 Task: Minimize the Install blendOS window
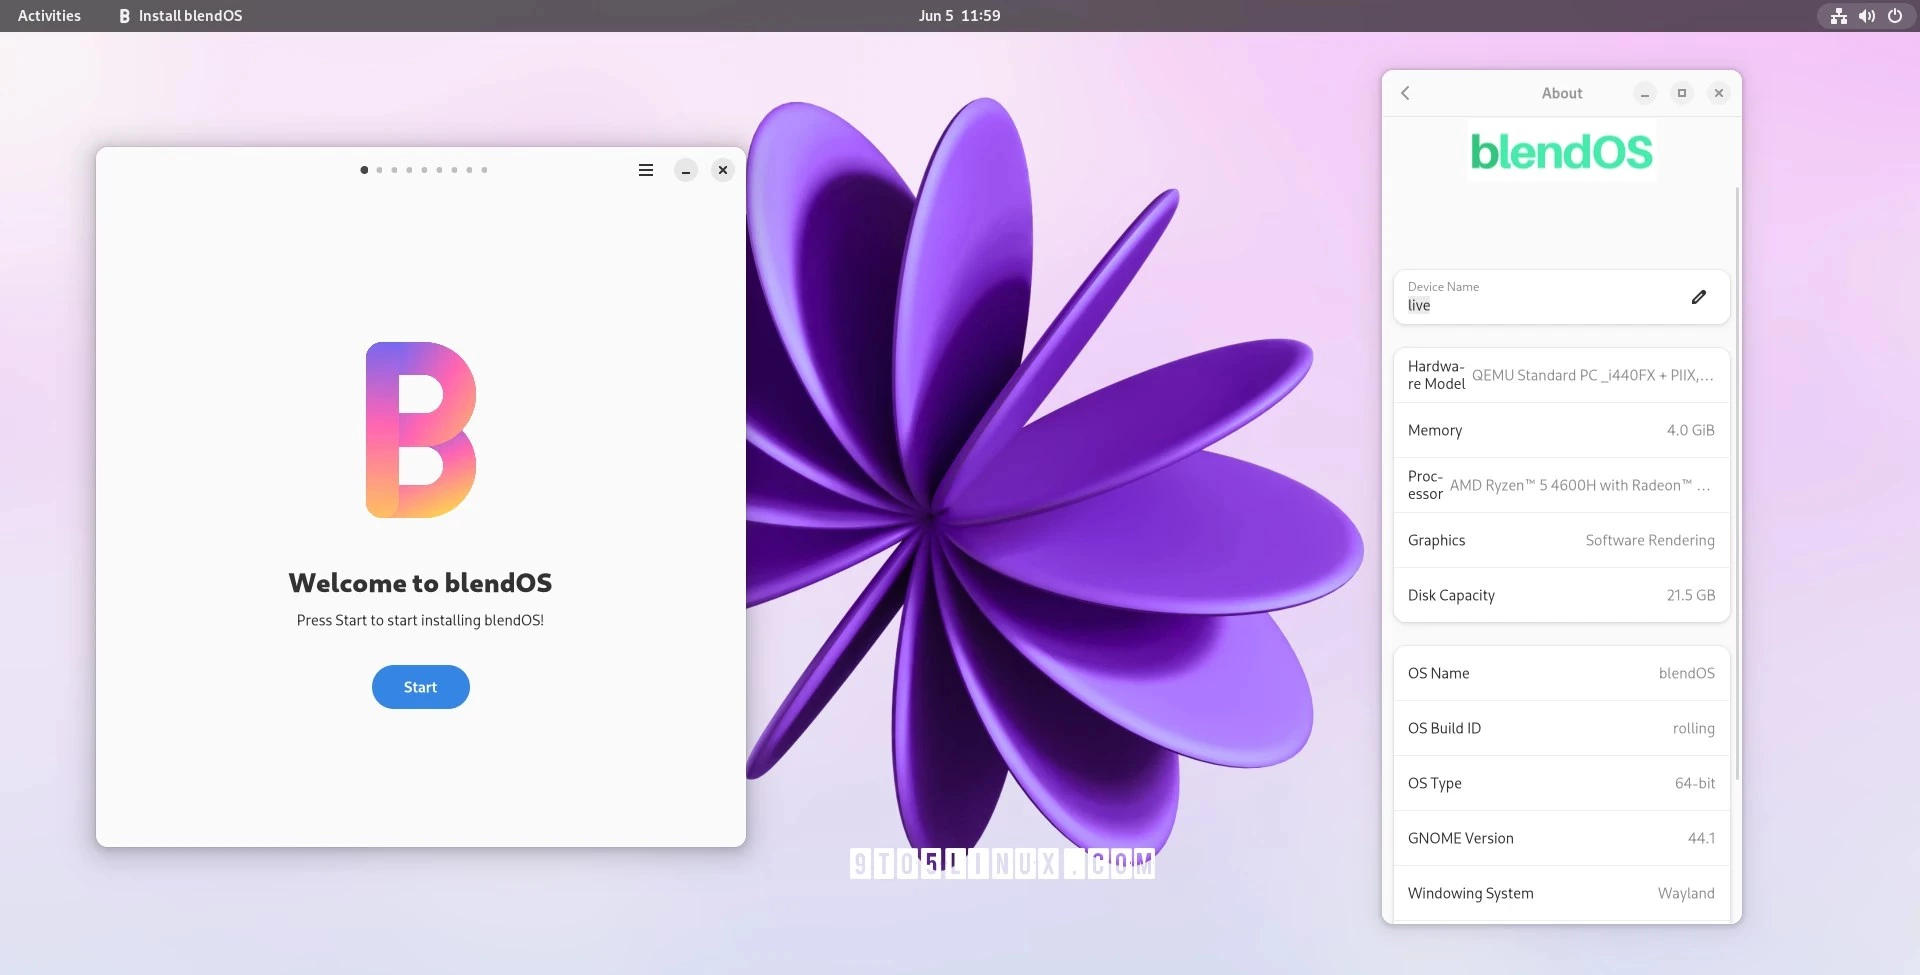point(685,170)
